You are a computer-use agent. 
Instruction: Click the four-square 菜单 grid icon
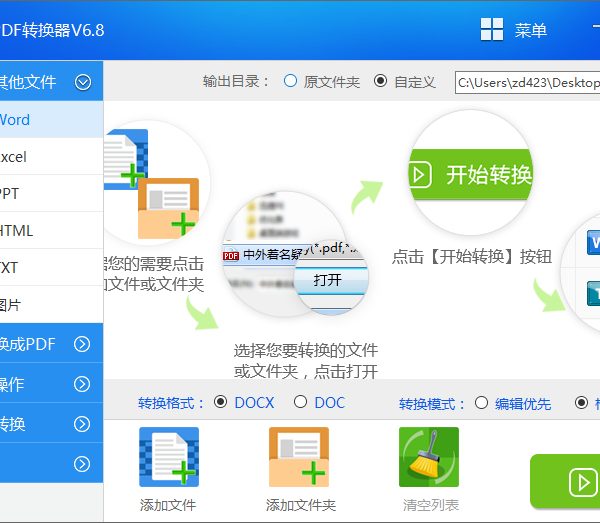click(492, 30)
